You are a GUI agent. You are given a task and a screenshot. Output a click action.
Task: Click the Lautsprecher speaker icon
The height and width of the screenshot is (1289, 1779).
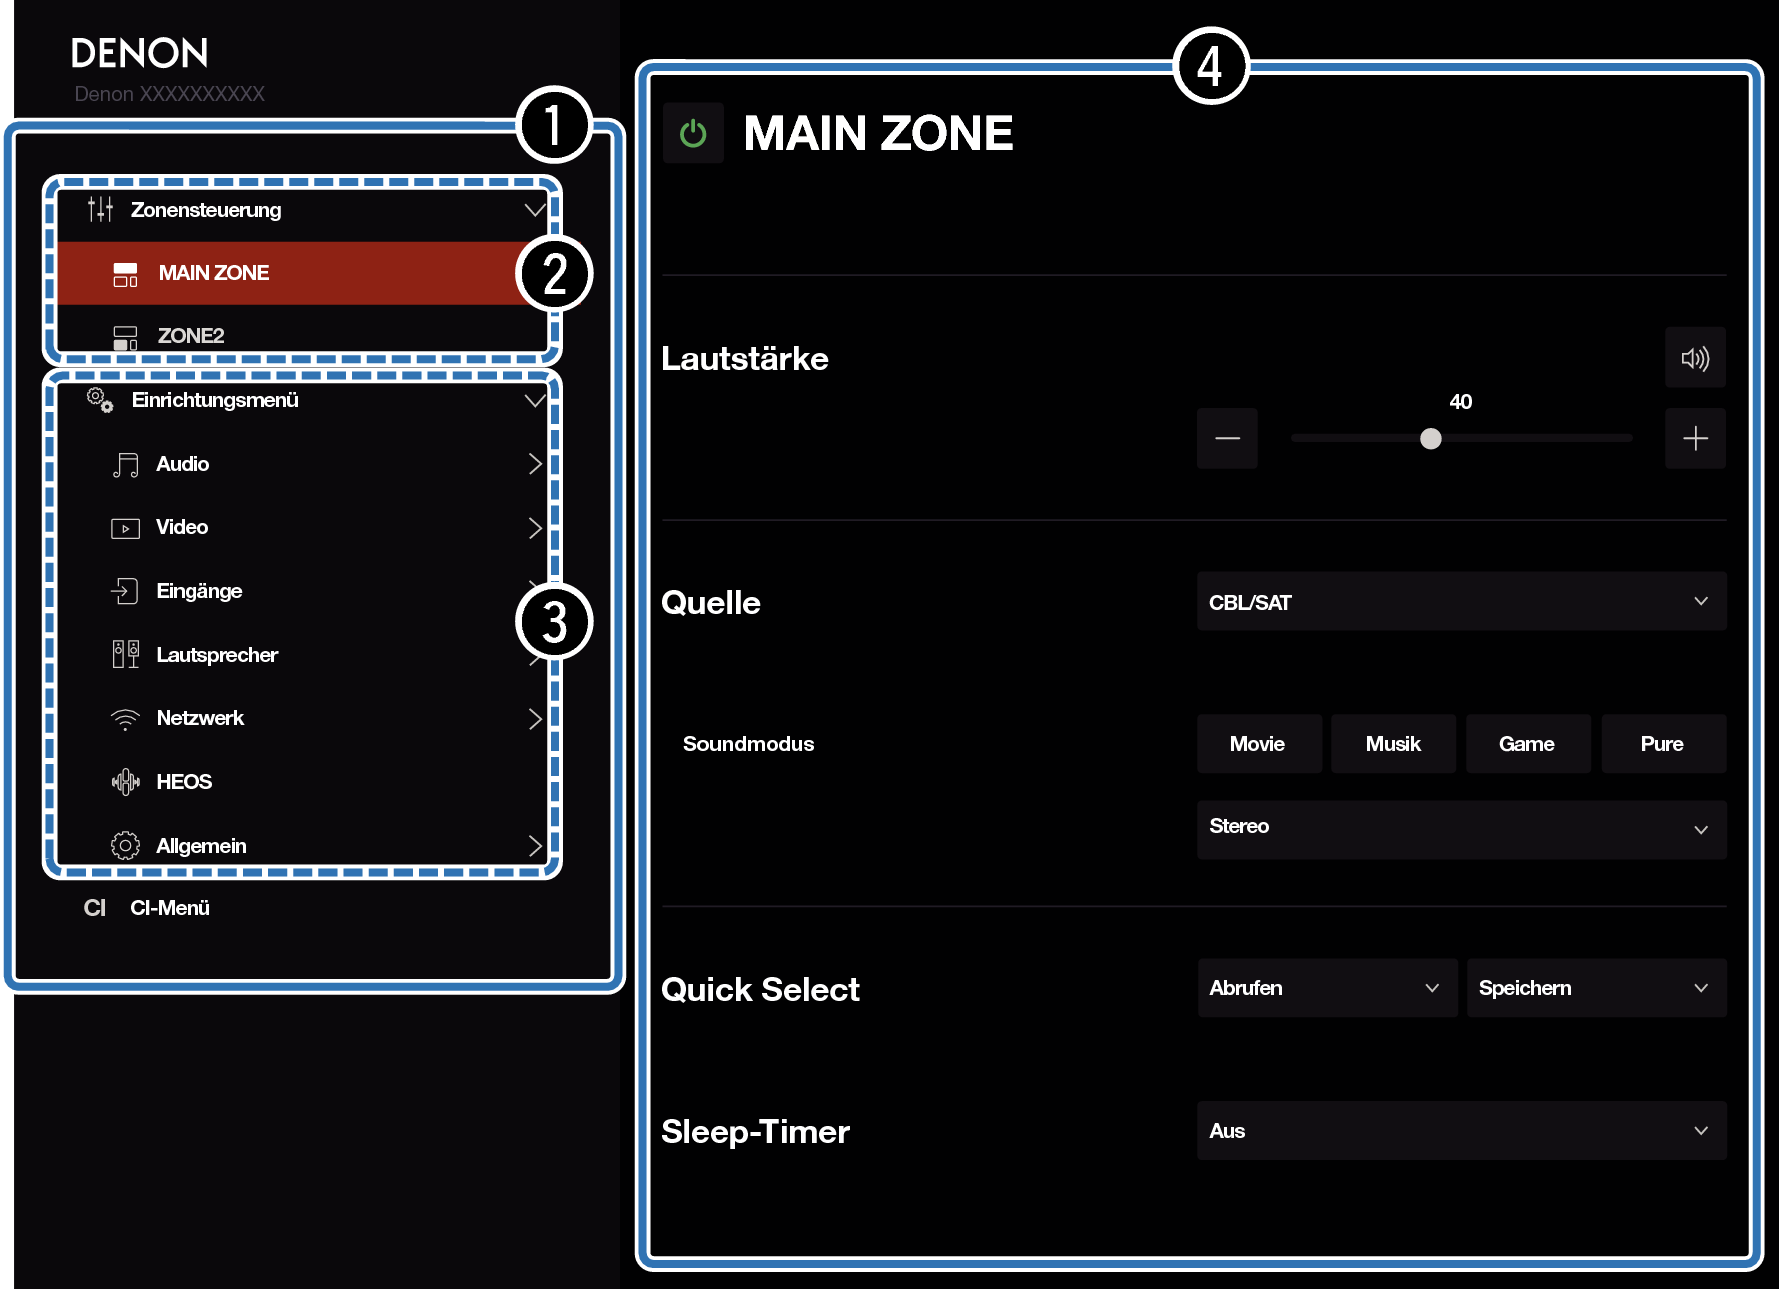point(125,655)
